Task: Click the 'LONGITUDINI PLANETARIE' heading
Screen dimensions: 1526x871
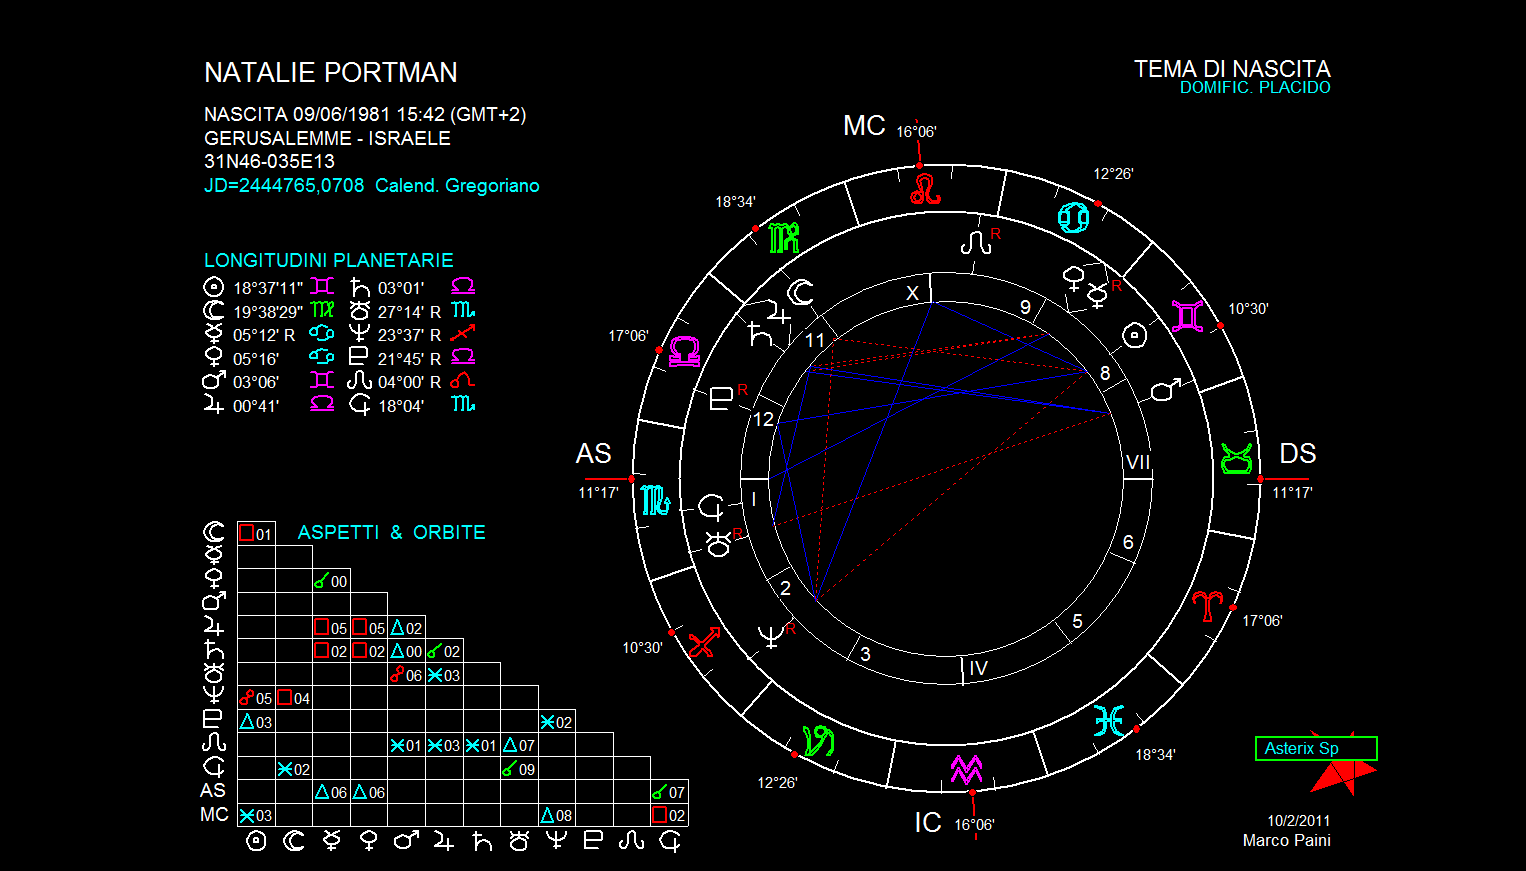Action: pyautogui.click(x=329, y=260)
